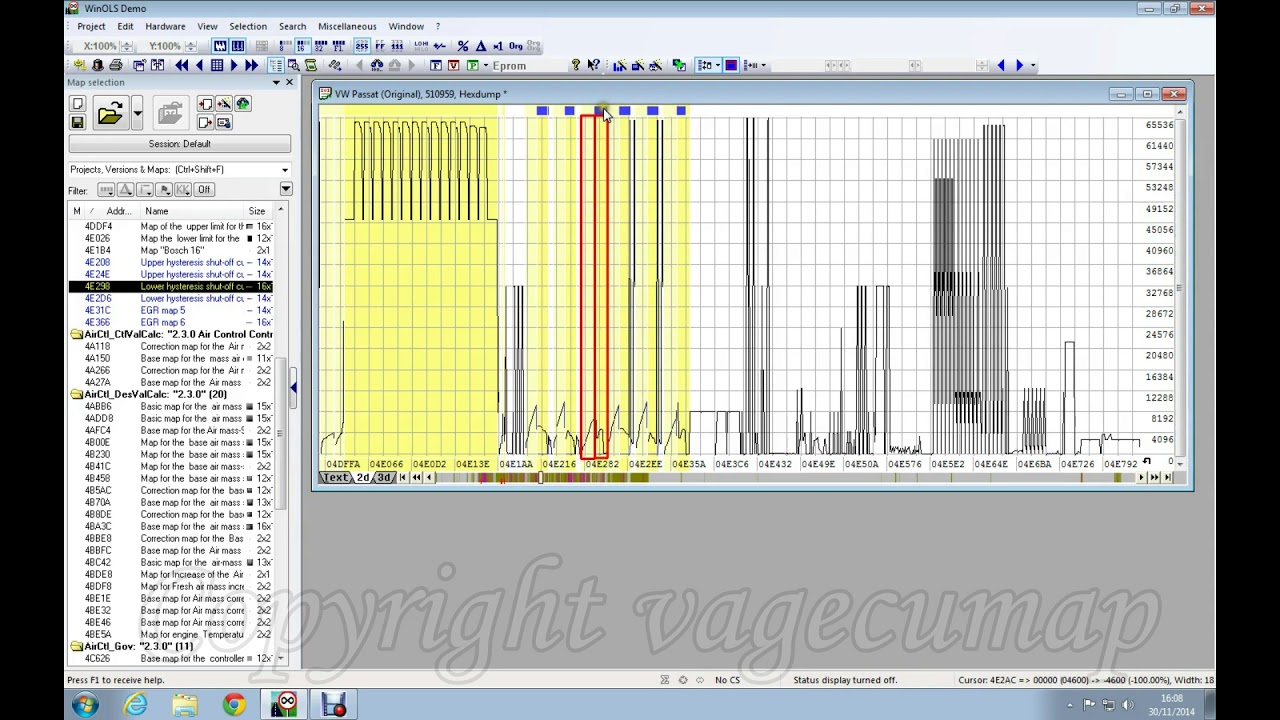The height and width of the screenshot is (720, 1280).
Task: Click the Windows Start button
Action: tap(85, 706)
